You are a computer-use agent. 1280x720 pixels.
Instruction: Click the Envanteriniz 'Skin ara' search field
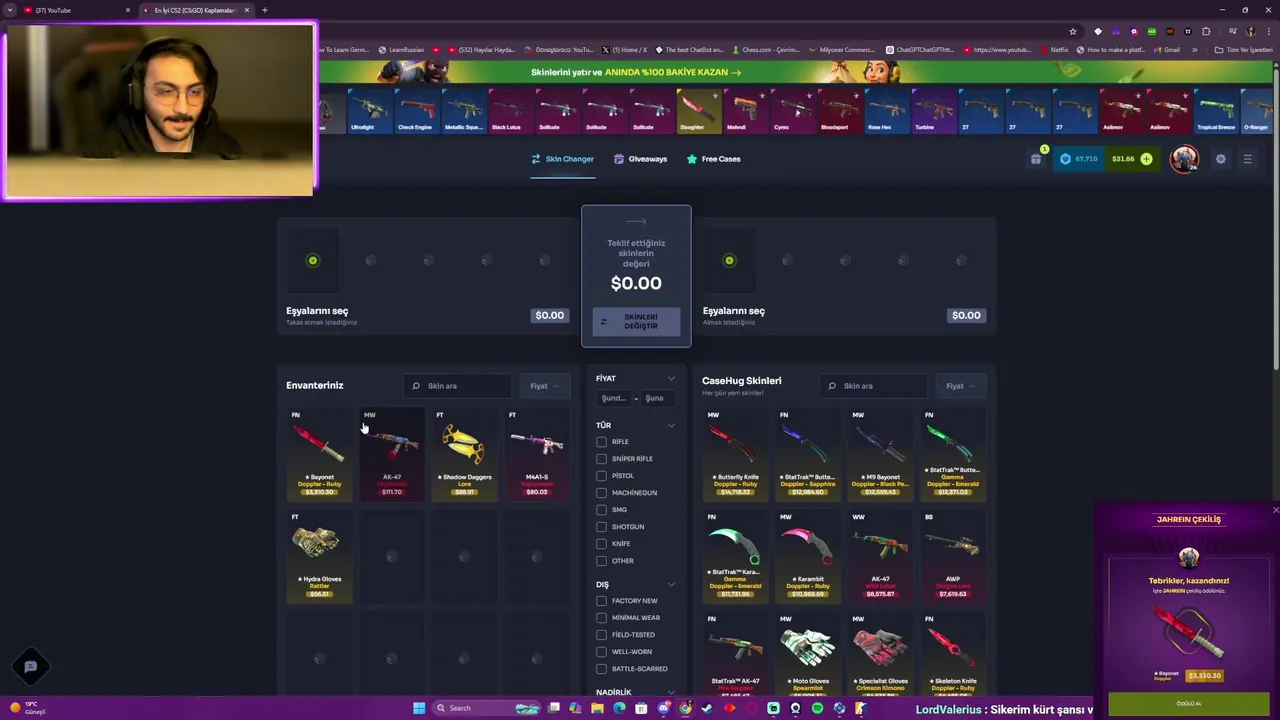[459, 386]
